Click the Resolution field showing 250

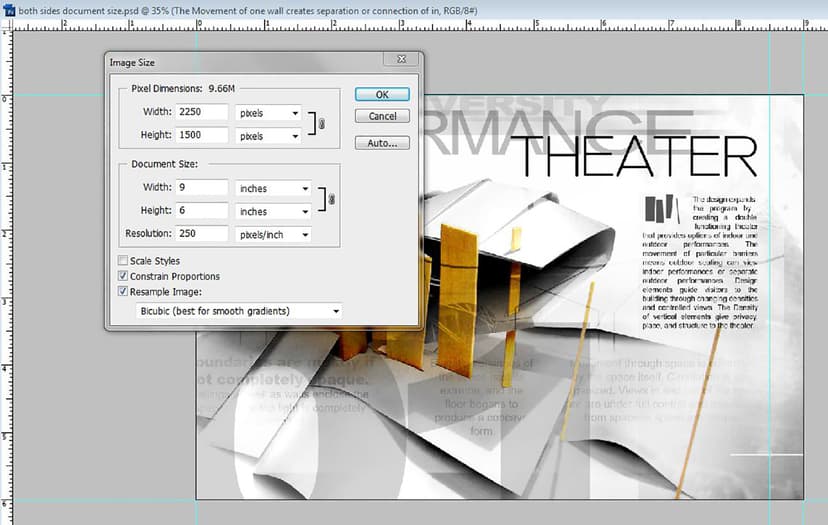click(x=201, y=234)
